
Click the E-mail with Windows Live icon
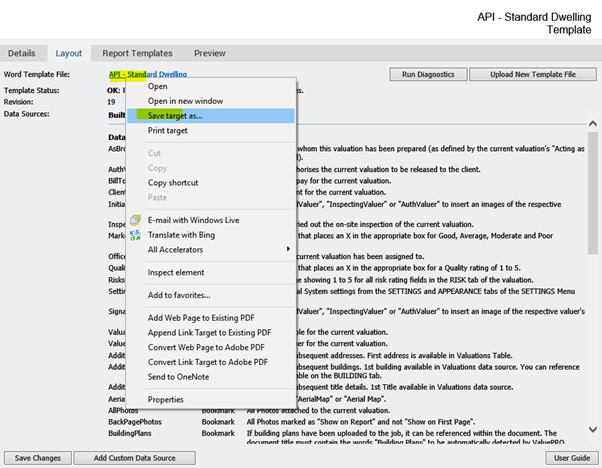[135, 220]
